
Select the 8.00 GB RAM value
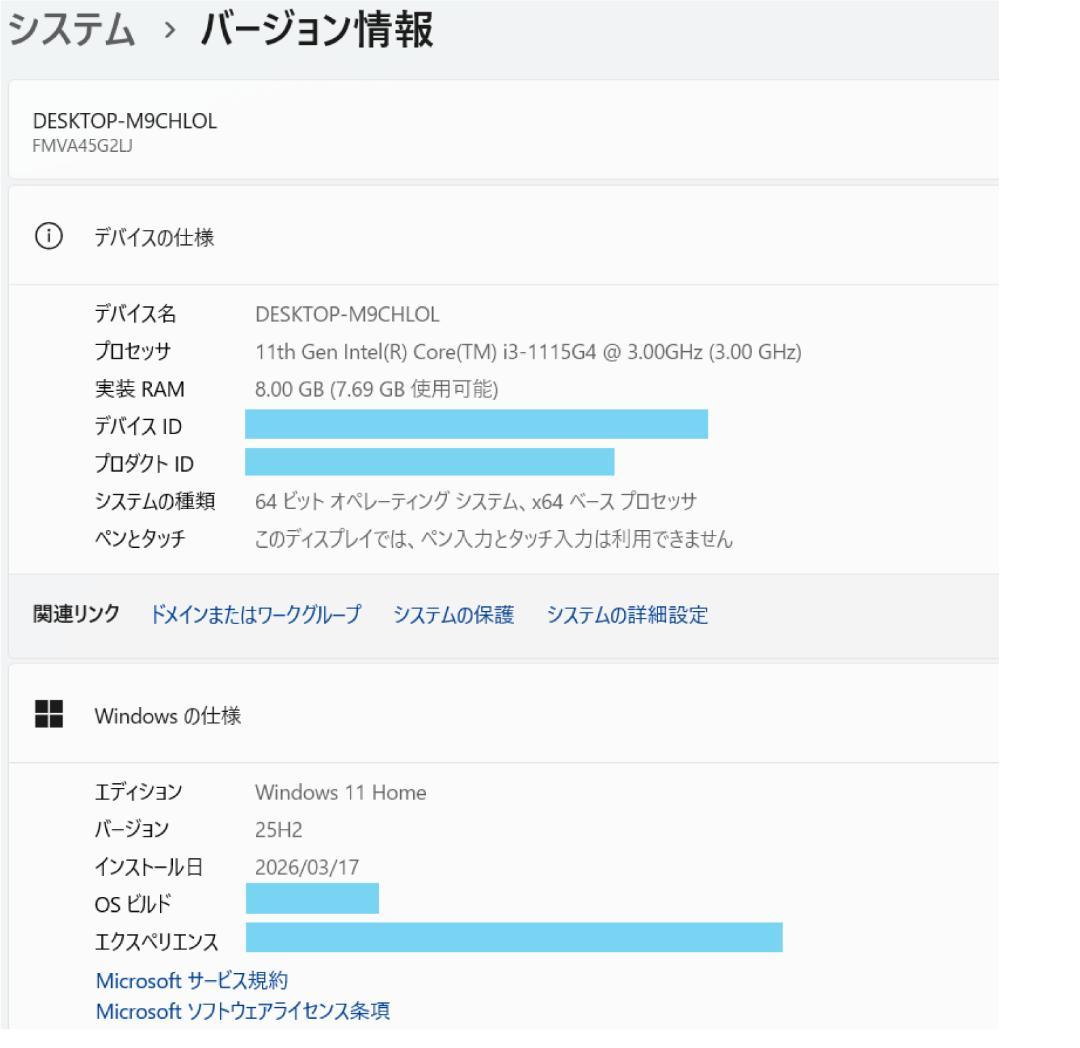tap(377, 390)
